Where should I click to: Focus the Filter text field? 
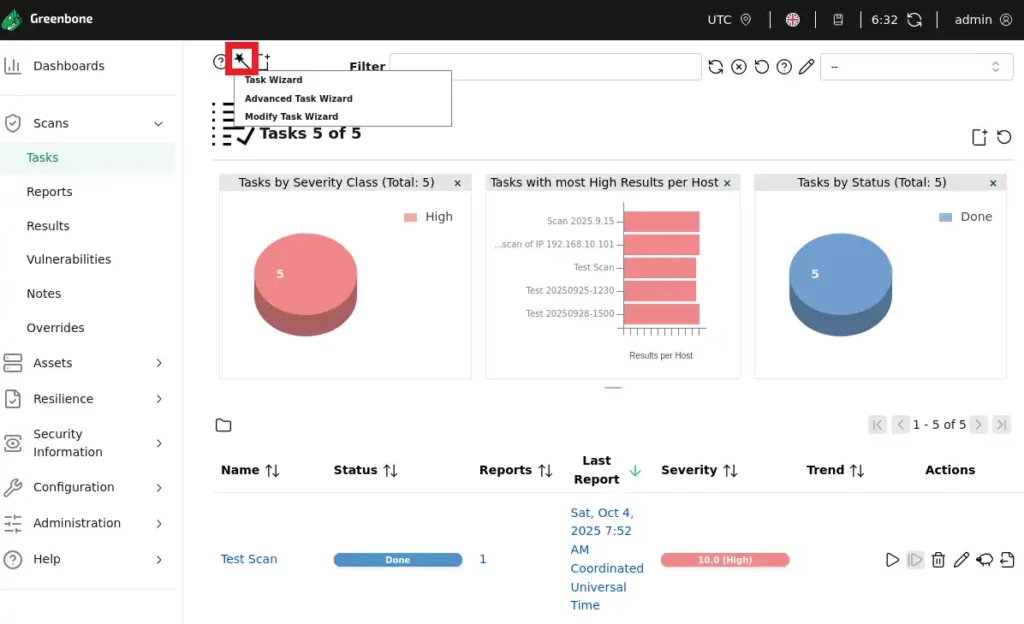tap(545, 67)
